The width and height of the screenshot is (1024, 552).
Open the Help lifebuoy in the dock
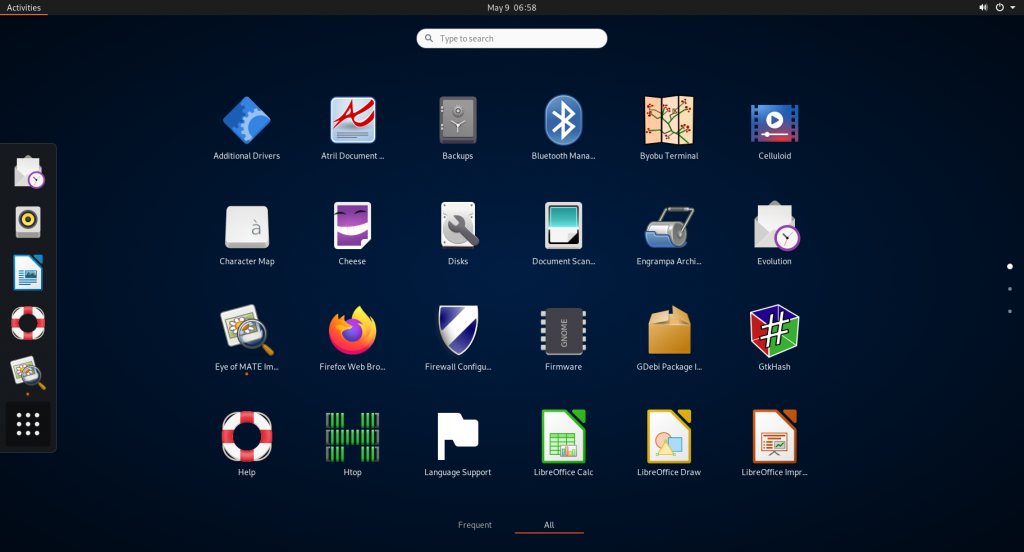point(28,323)
